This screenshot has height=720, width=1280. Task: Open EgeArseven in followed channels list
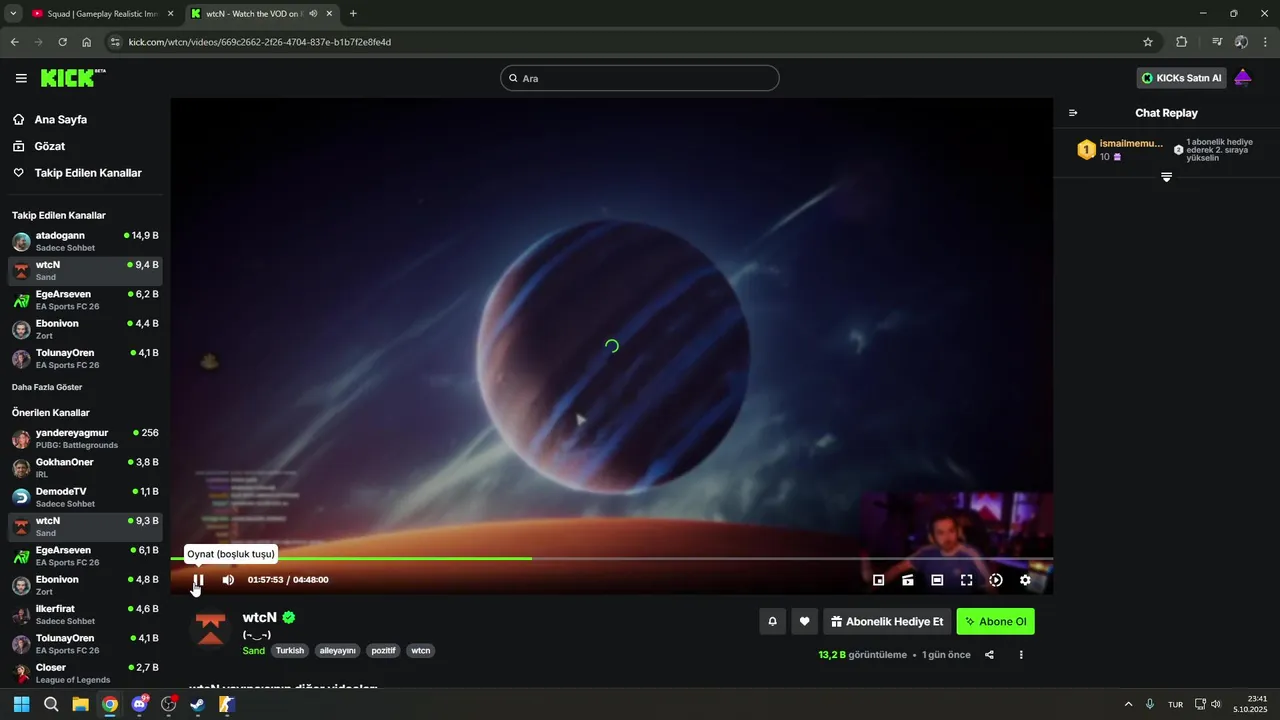pyautogui.click(x=85, y=300)
